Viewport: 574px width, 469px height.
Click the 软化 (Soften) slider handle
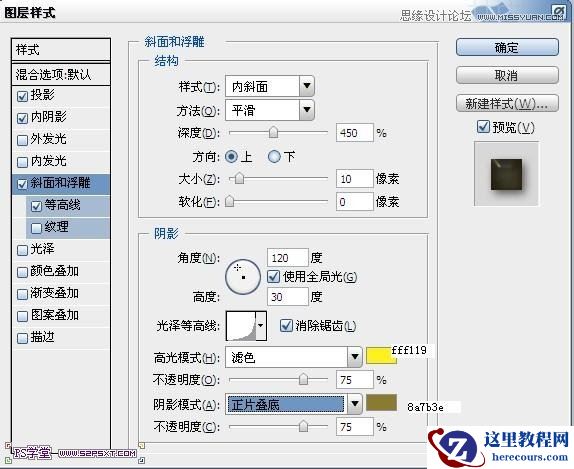point(229,201)
